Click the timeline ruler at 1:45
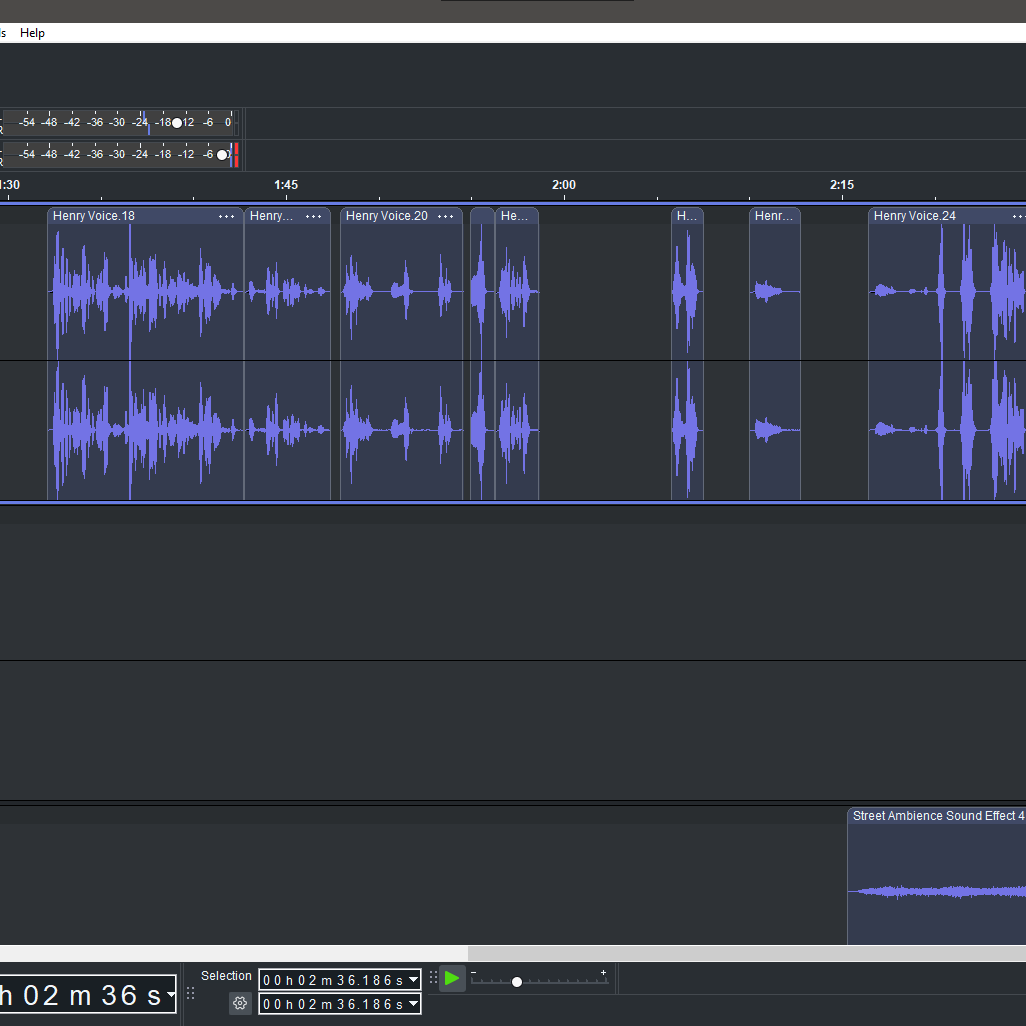This screenshot has width=1026, height=1026. tap(286, 185)
